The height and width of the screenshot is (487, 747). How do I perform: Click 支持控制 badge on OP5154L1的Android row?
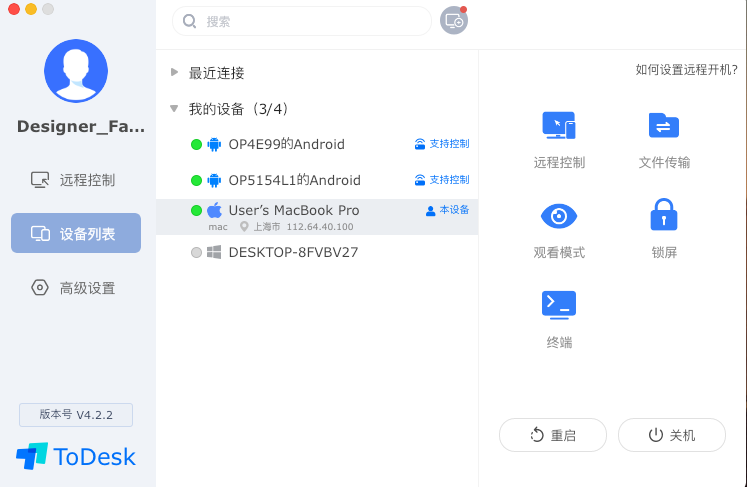click(442, 180)
